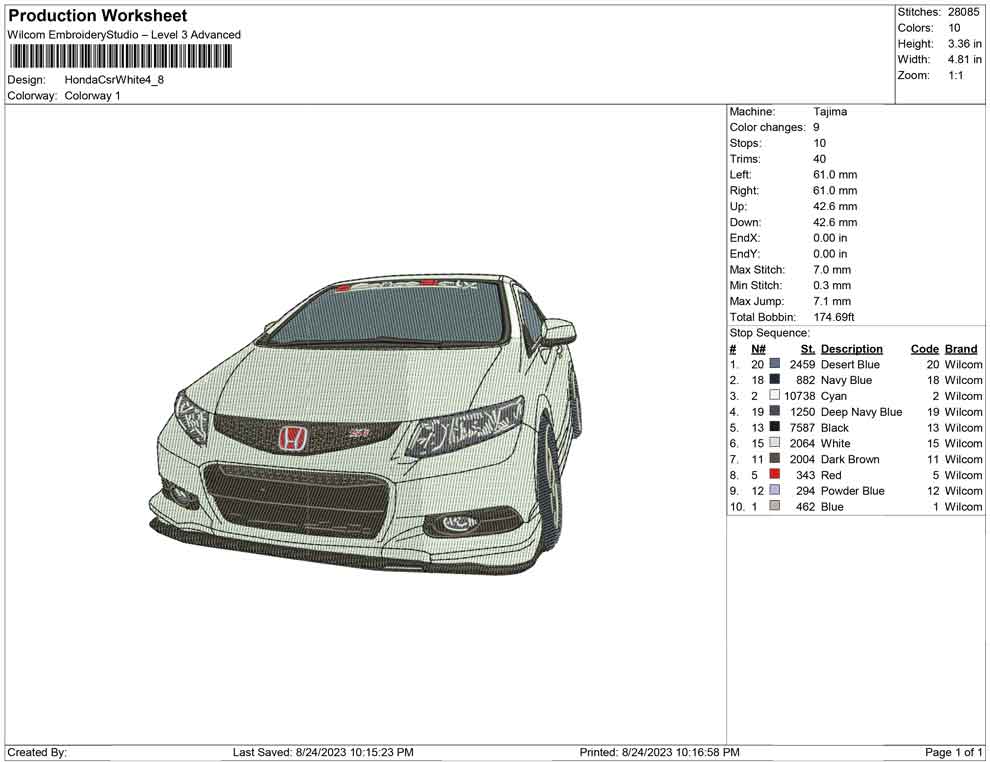Click the Honda car embroidery preview
Image resolution: width=990 pixels, height=762 pixels.
[364, 423]
